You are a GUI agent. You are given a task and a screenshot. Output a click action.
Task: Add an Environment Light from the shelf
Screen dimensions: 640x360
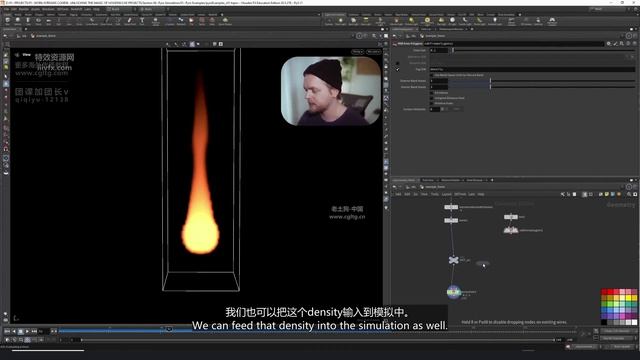tap(427, 21)
